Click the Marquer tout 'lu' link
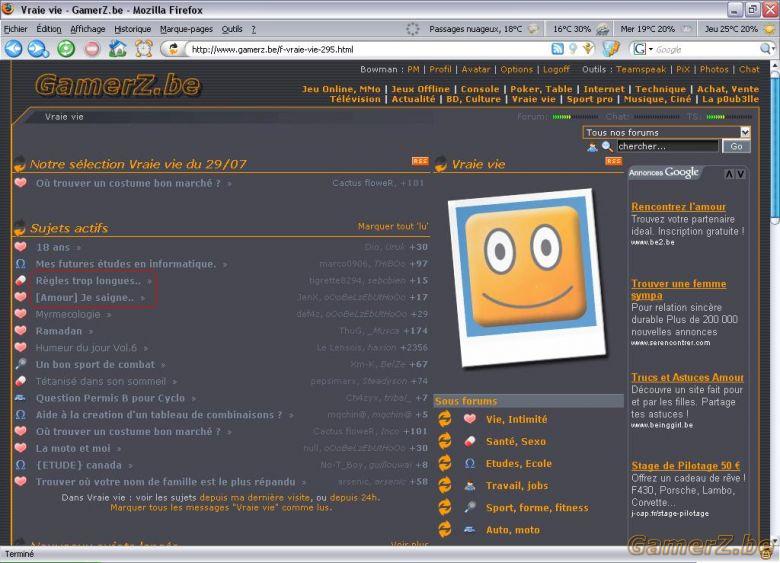The width and height of the screenshot is (780, 563). tap(392, 226)
